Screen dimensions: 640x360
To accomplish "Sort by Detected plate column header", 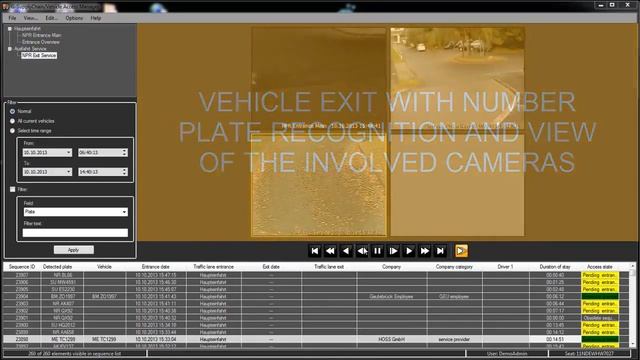I will click(x=58, y=267).
